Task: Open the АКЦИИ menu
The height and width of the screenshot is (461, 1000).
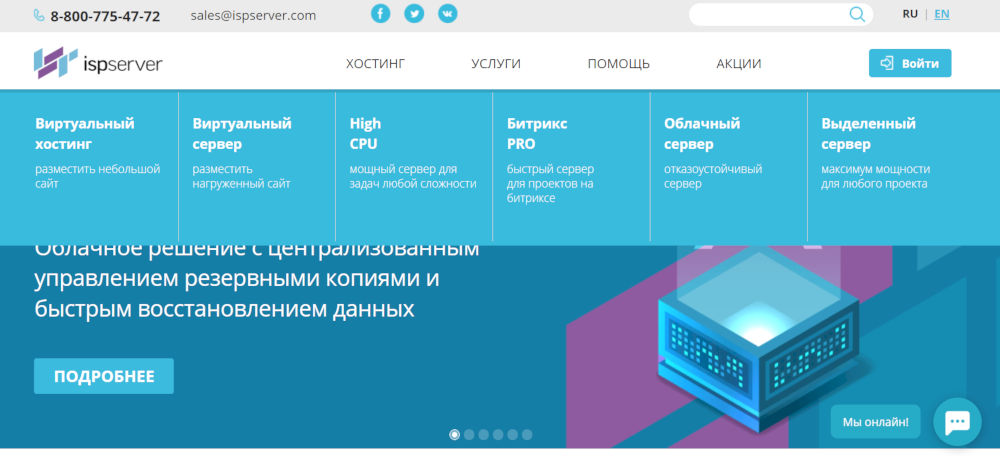Action: pyautogui.click(x=739, y=64)
